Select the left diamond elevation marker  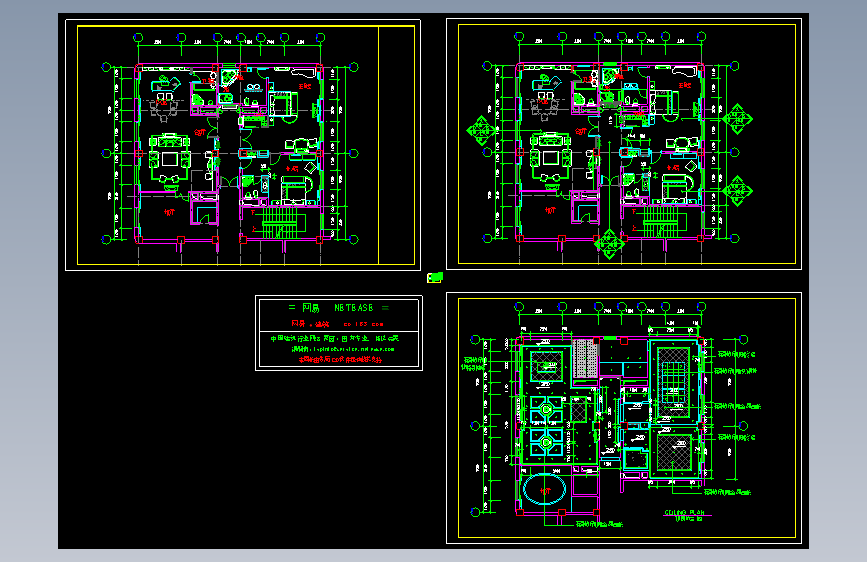point(482,131)
